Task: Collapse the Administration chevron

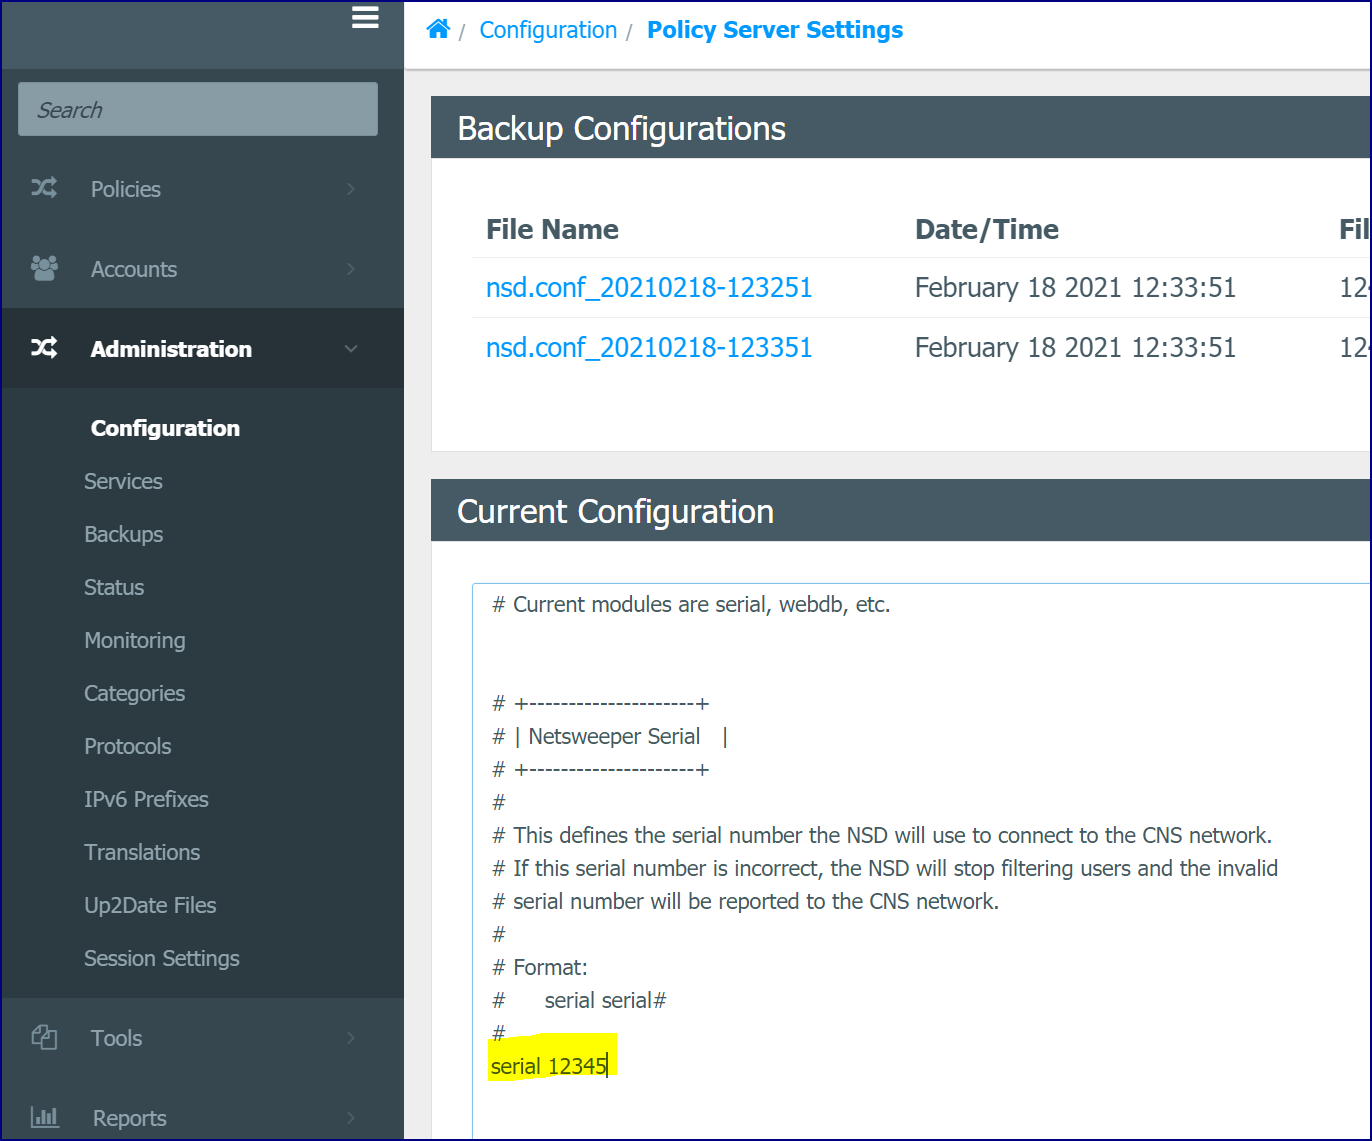Action: 351,349
